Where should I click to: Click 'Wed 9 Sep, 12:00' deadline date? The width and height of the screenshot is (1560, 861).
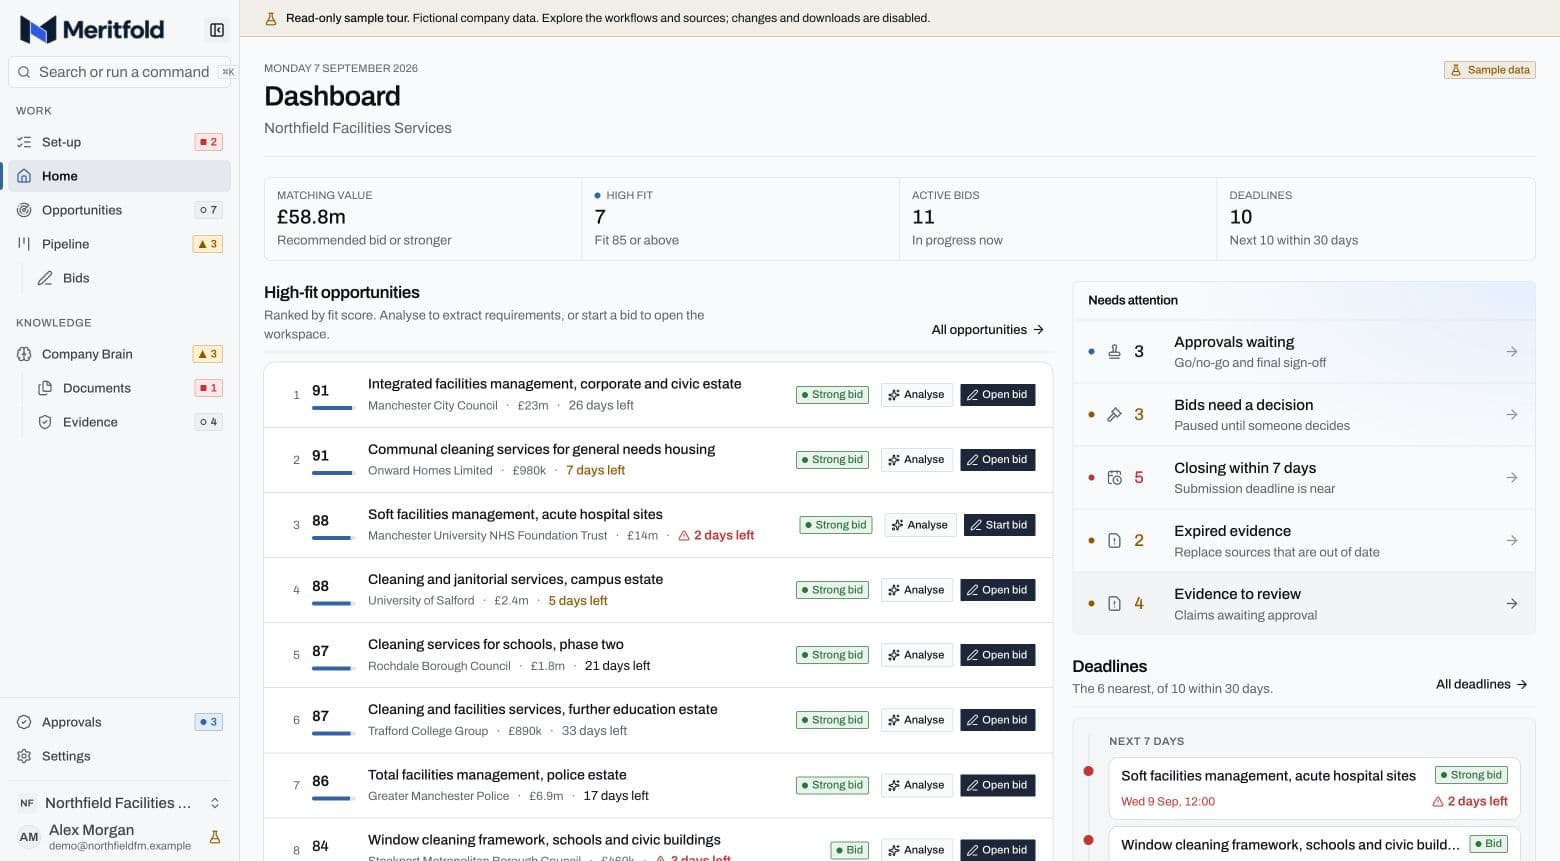(x=1168, y=802)
